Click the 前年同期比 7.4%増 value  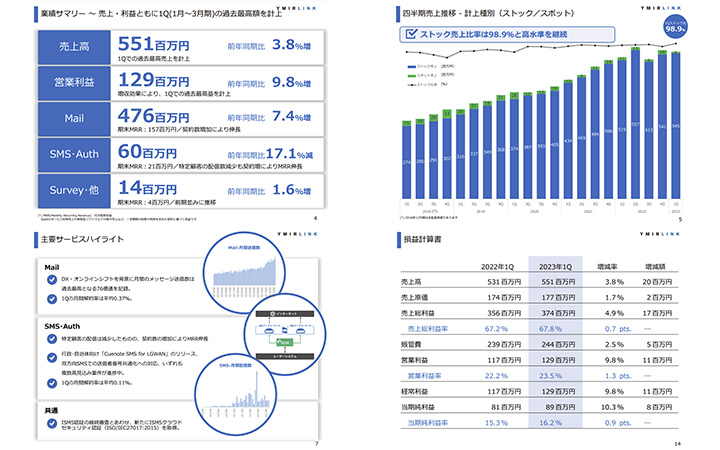point(291,117)
